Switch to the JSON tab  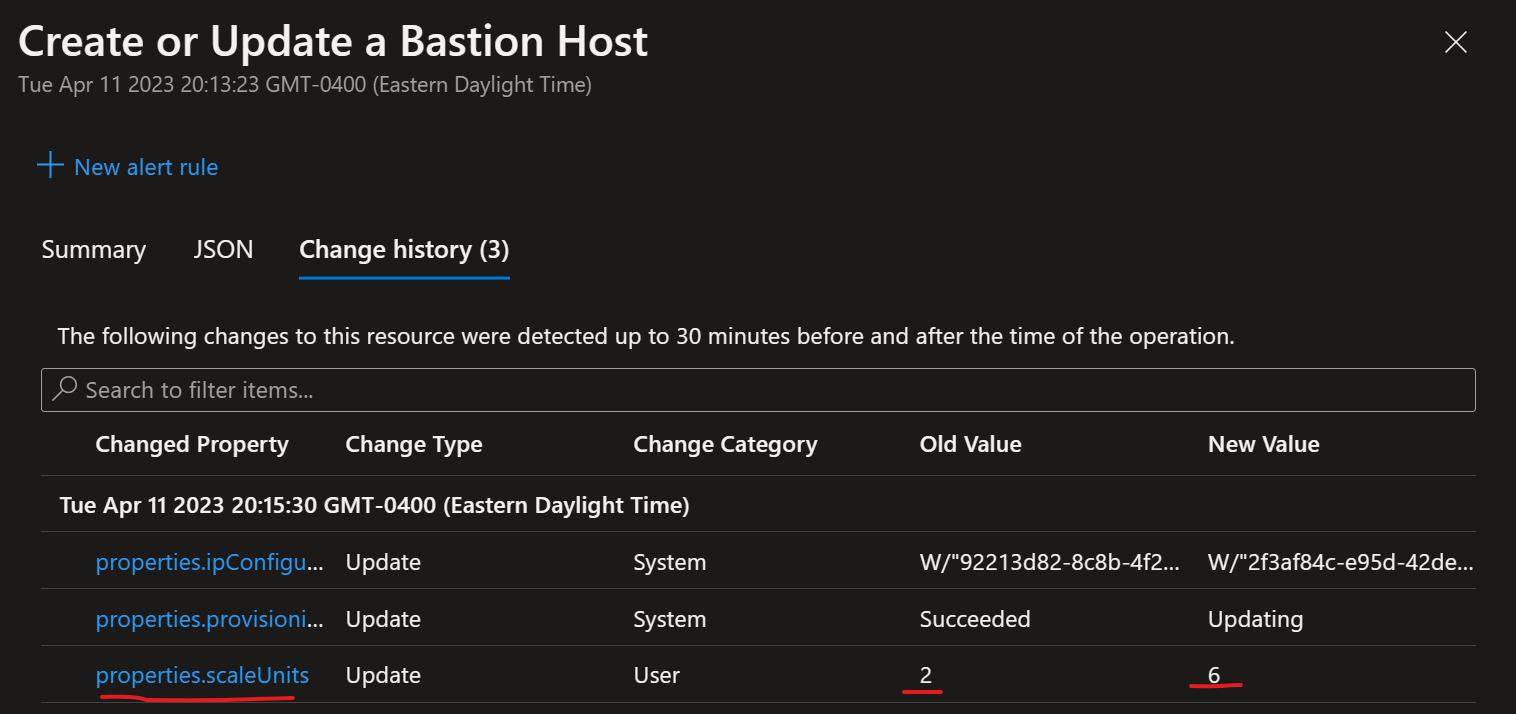point(223,249)
